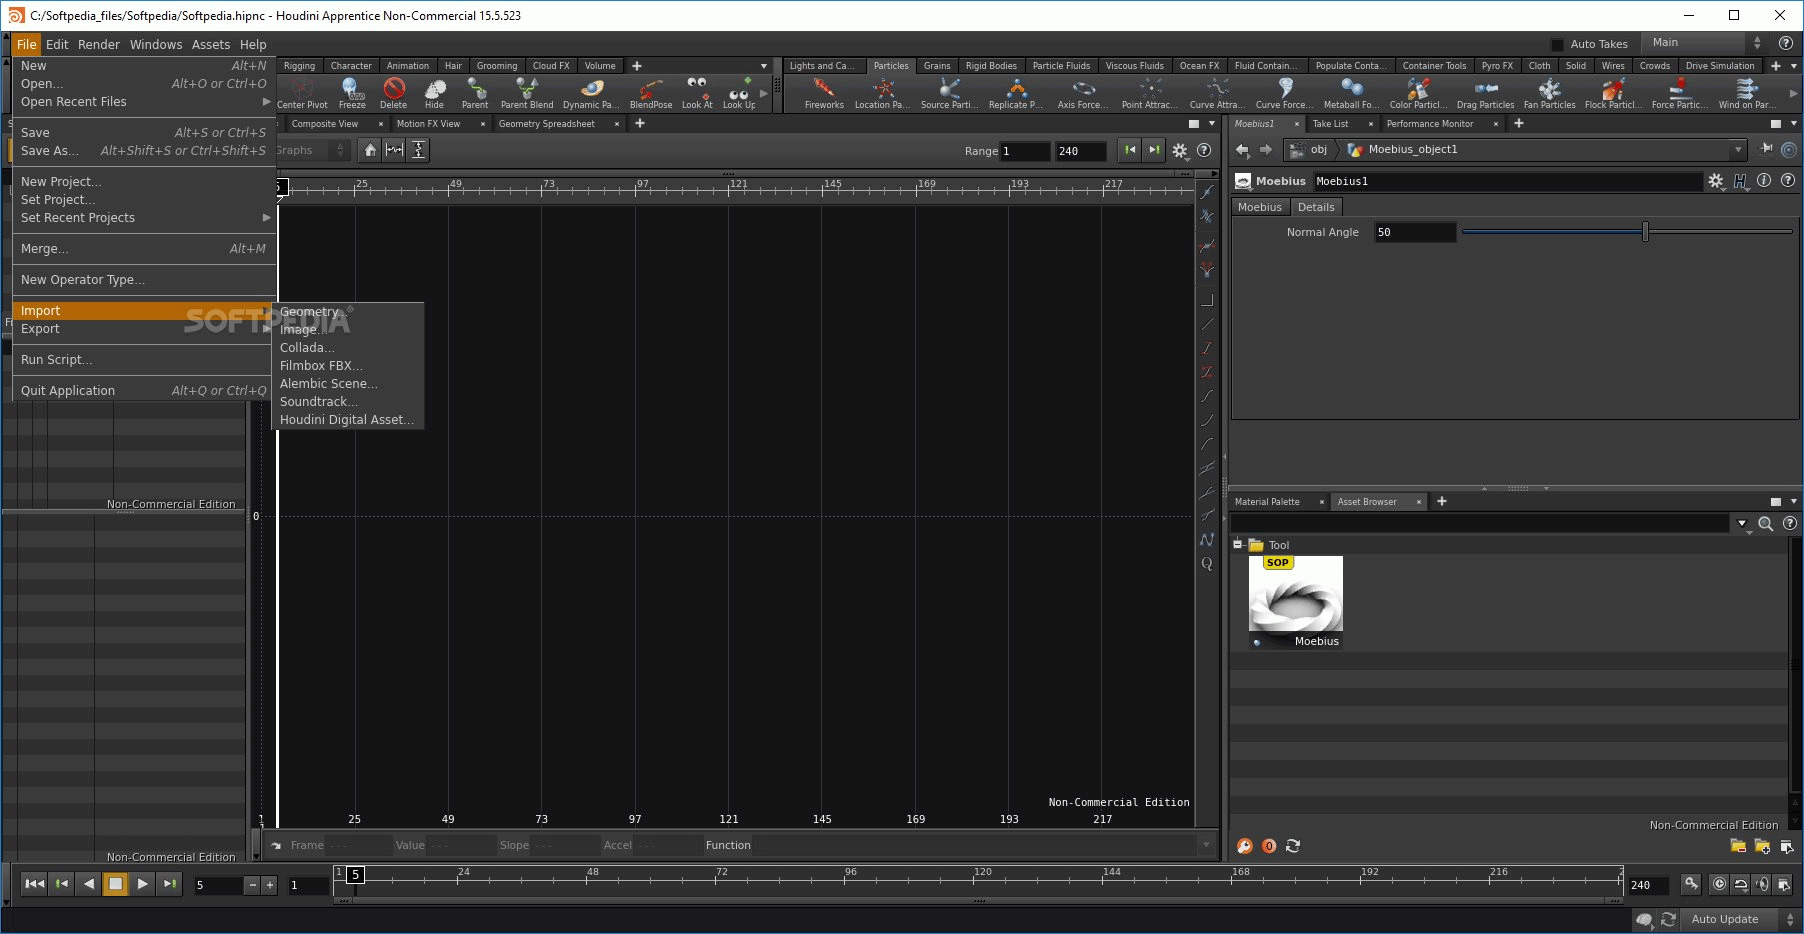The width and height of the screenshot is (1804, 934).
Task: Select the Look At shelf tool
Action: [697, 93]
